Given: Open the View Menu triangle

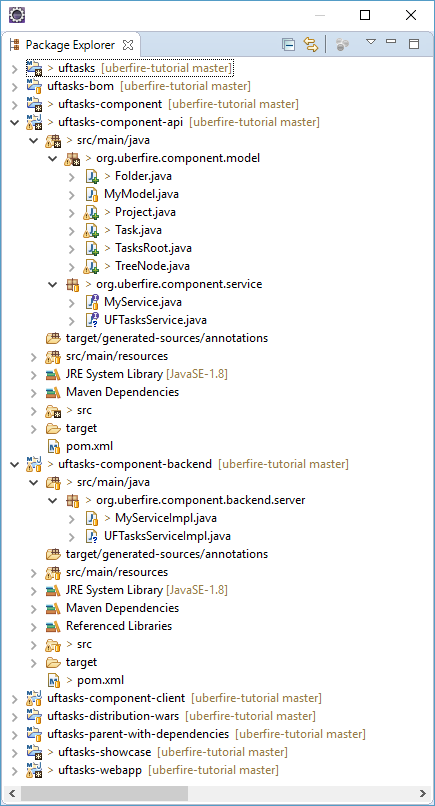Looking at the screenshot, I should (371, 42).
